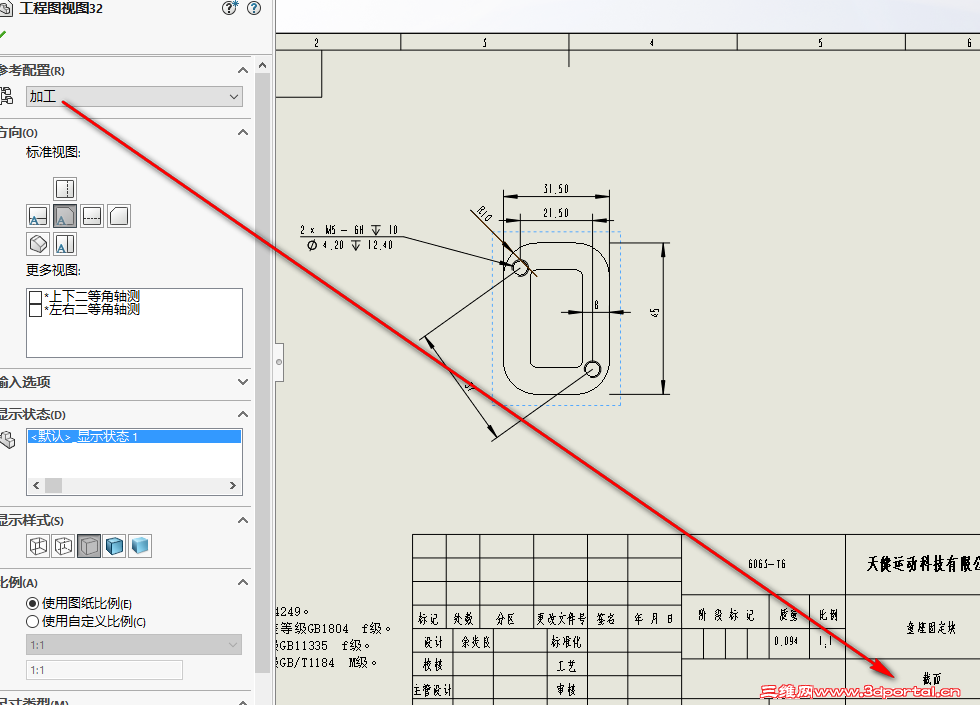This screenshot has width=980, height=705.
Task: Click the property panel vertical scrollbar thumb
Action: coord(262,375)
